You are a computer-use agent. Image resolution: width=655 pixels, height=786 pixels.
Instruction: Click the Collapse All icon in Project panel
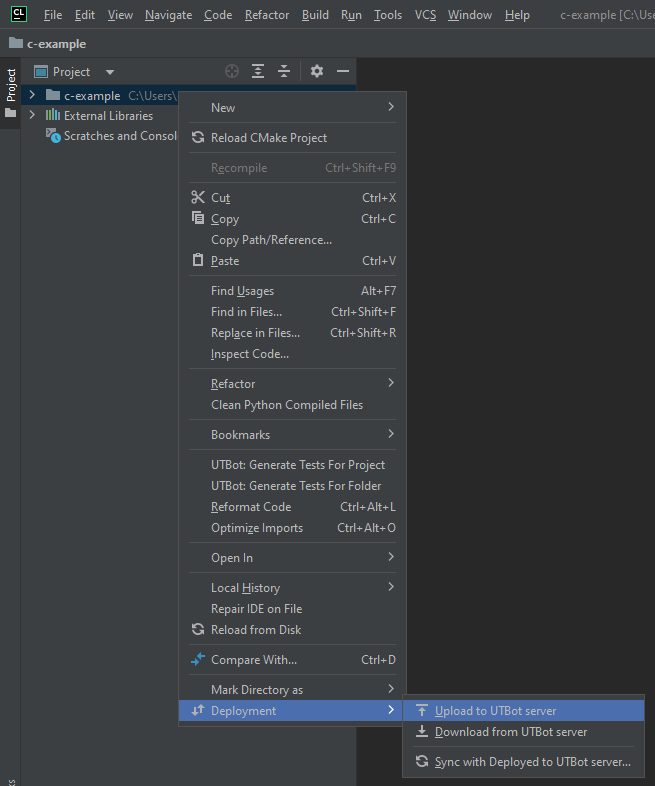point(284,71)
